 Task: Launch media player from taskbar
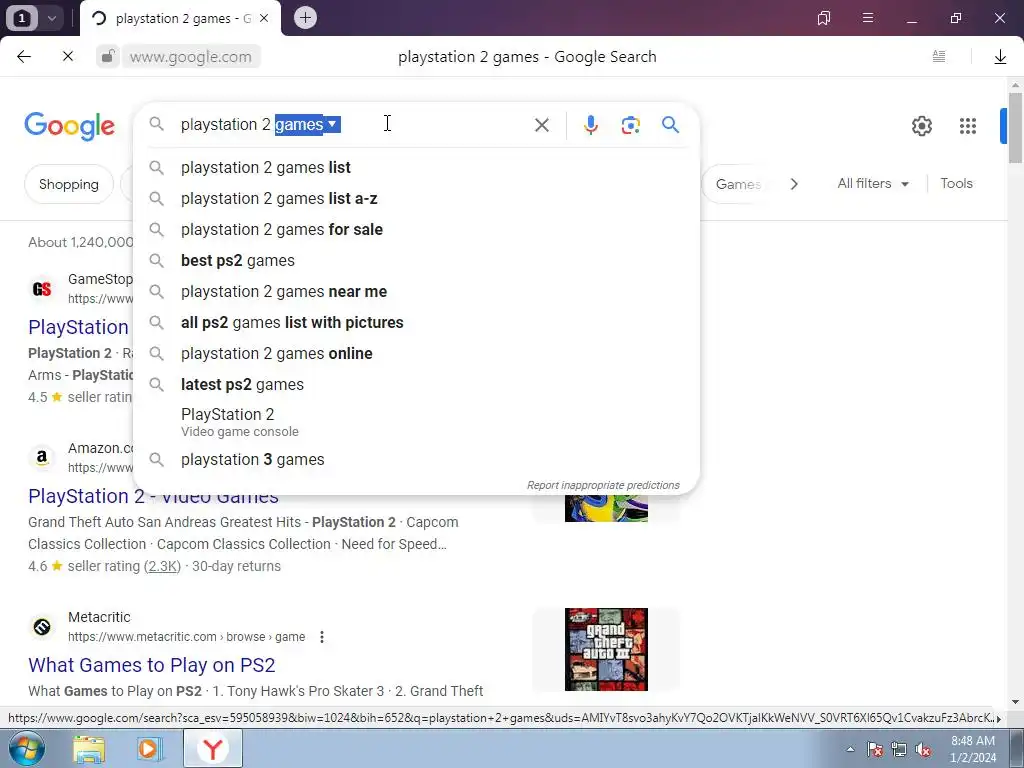[150, 749]
